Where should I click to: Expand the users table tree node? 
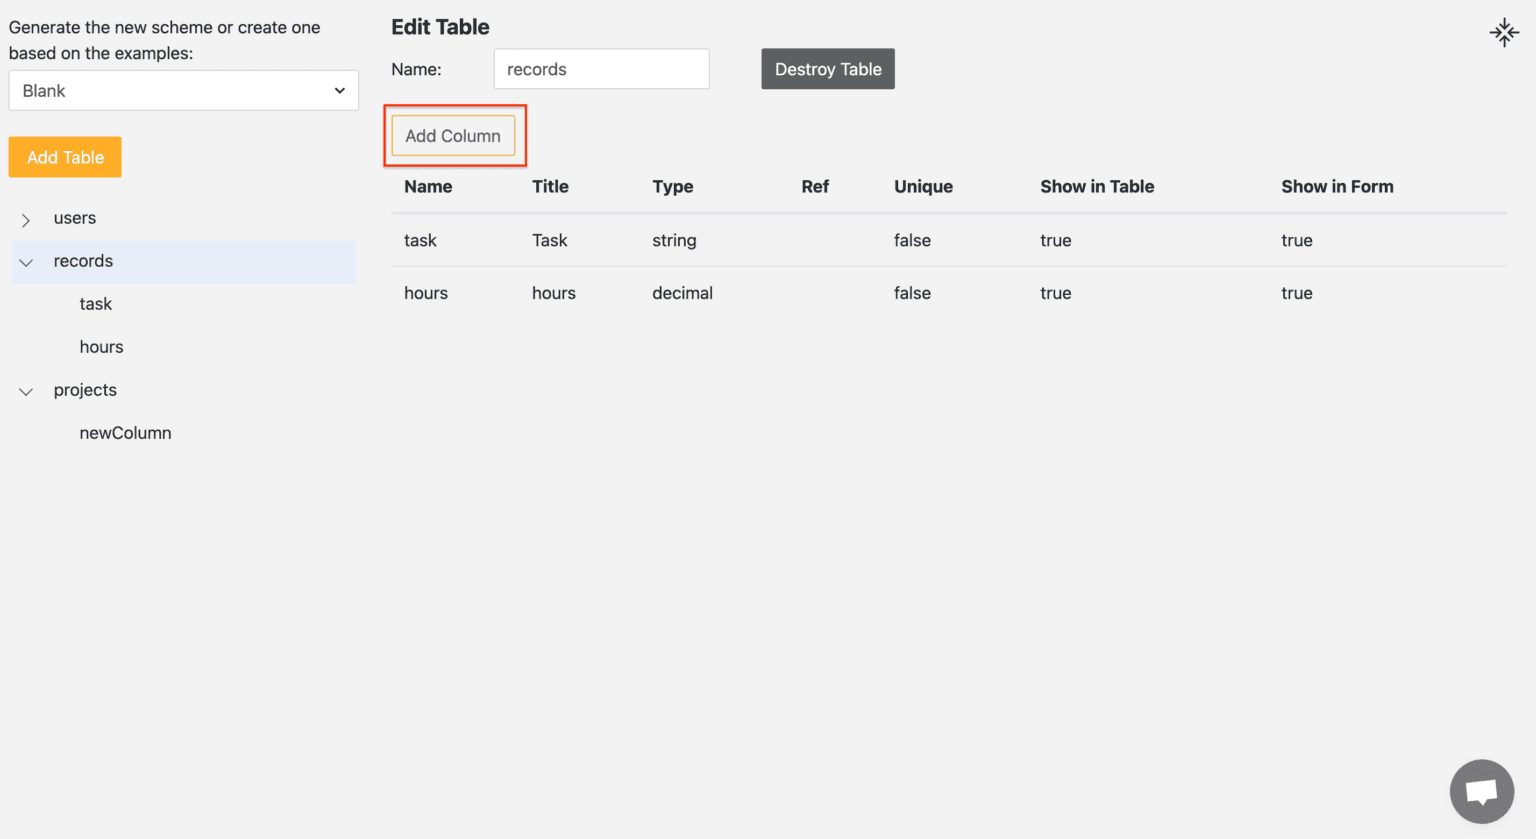[x=26, y=220]
